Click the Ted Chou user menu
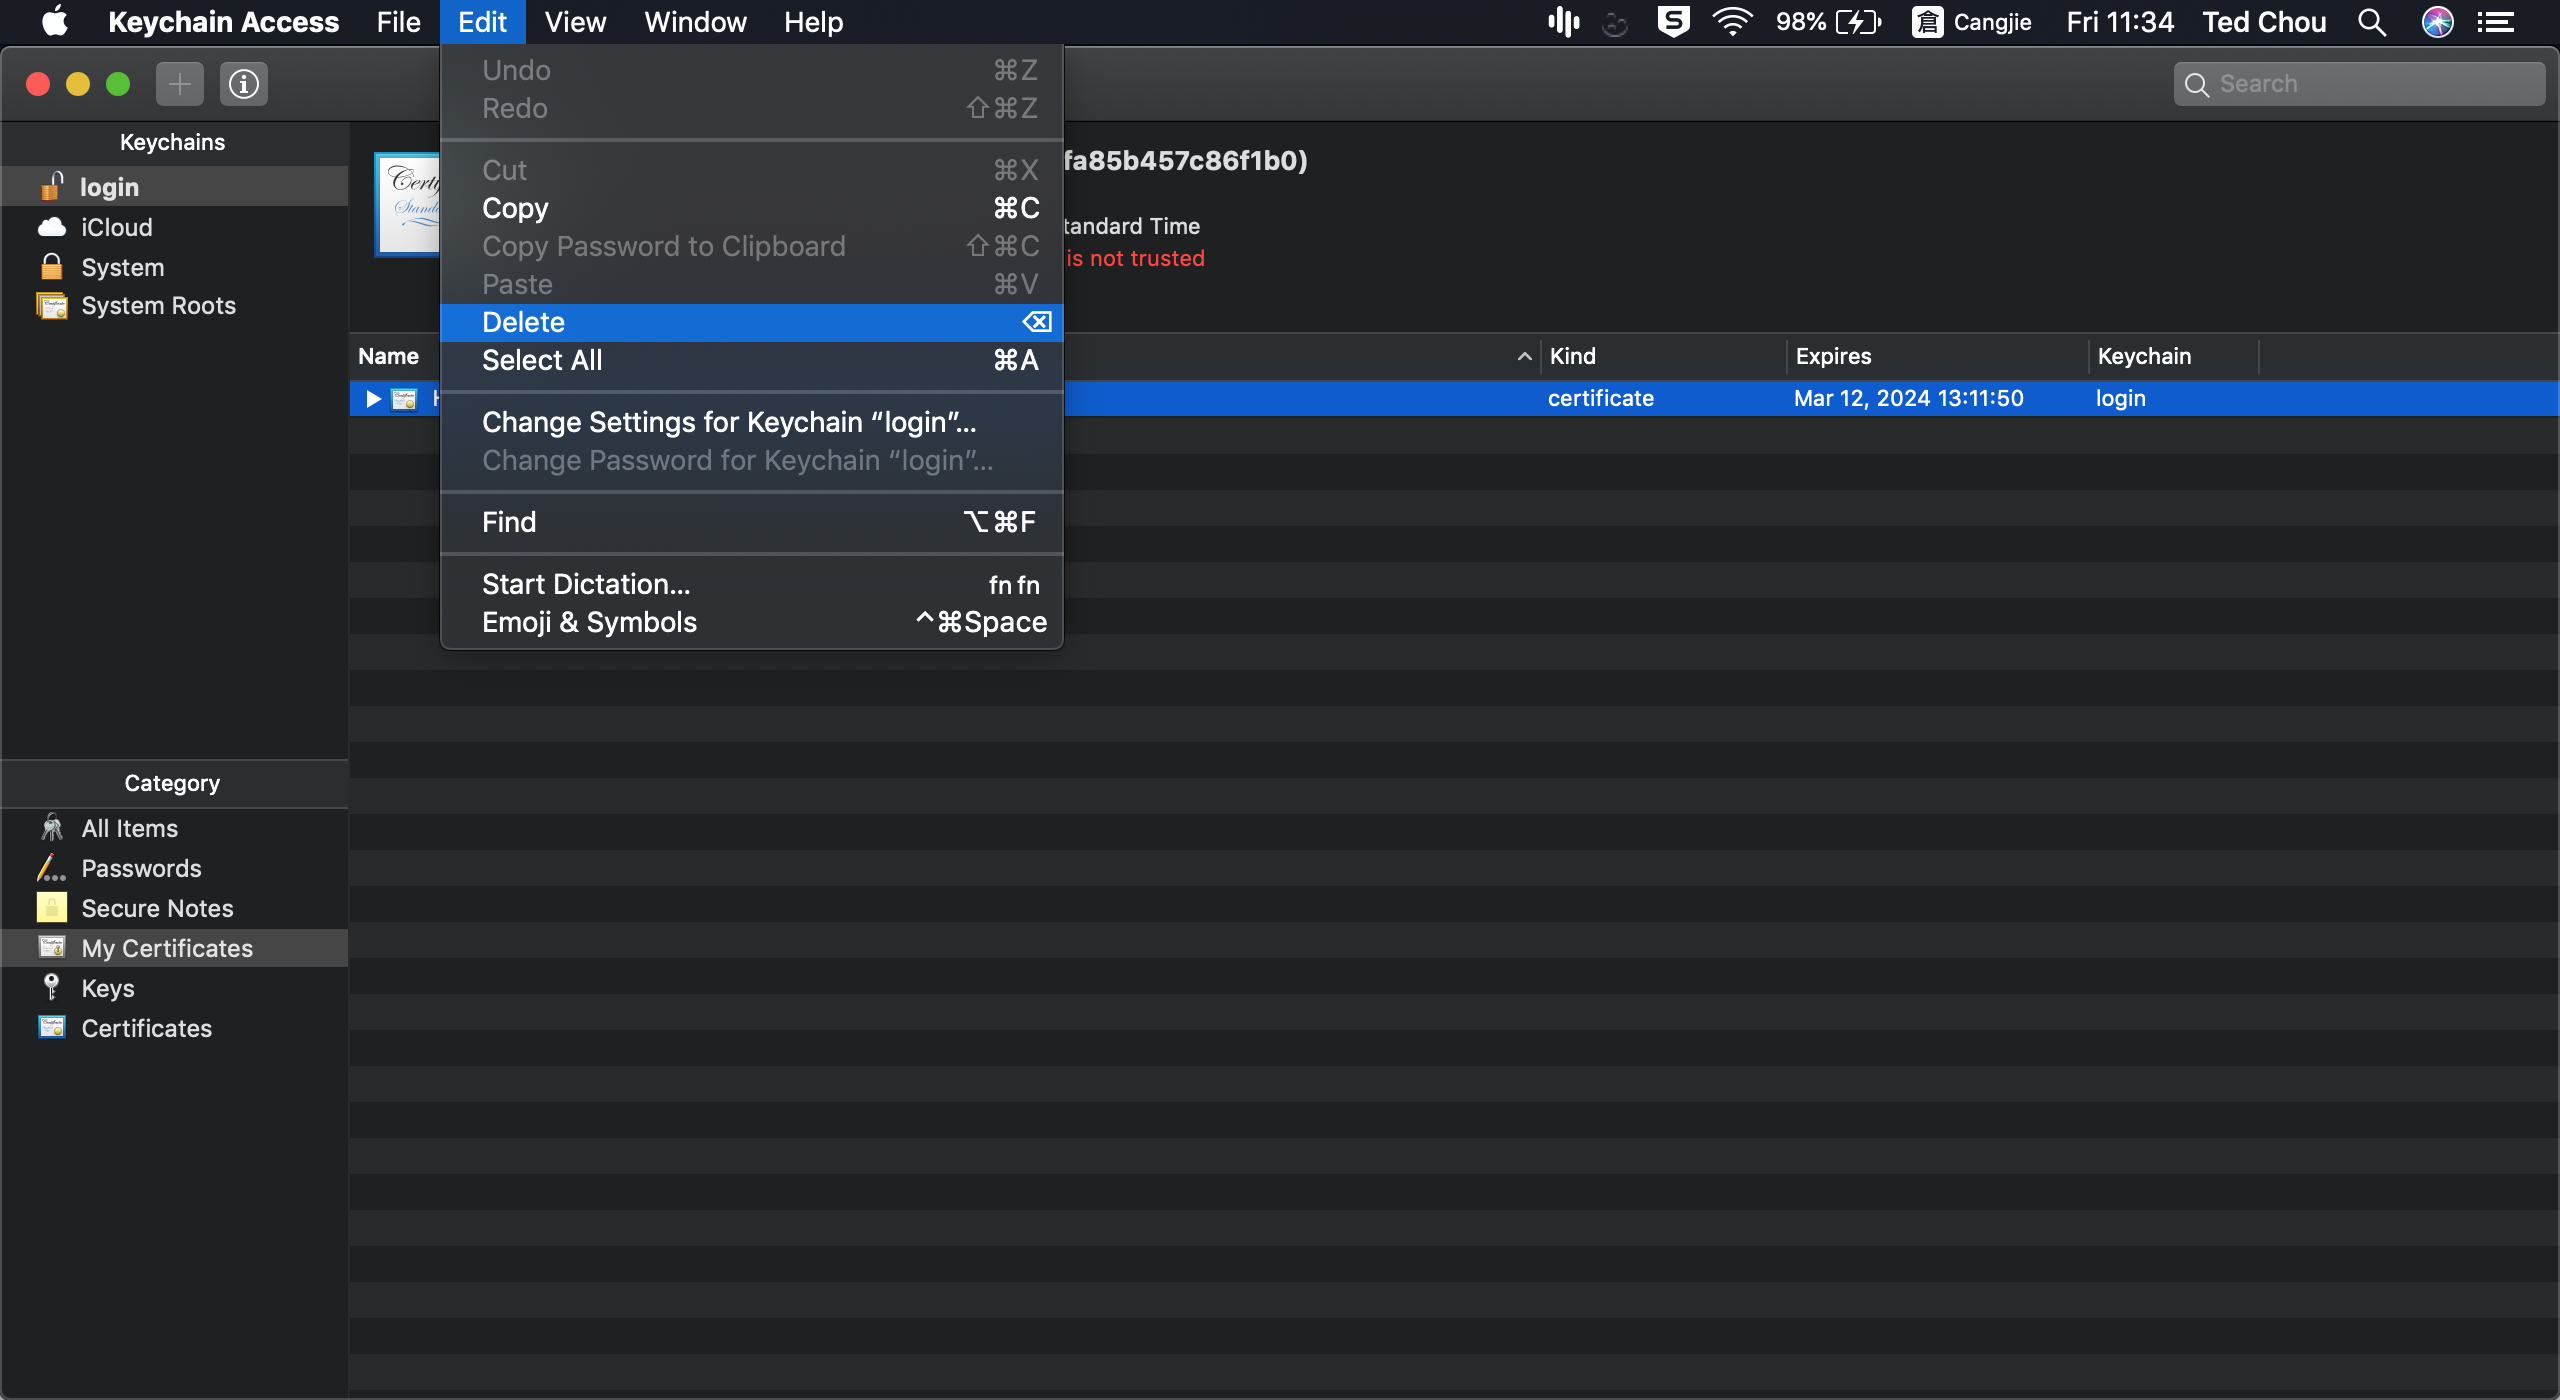This screenshot has height=1400, width=2560. pos(2264,22)
